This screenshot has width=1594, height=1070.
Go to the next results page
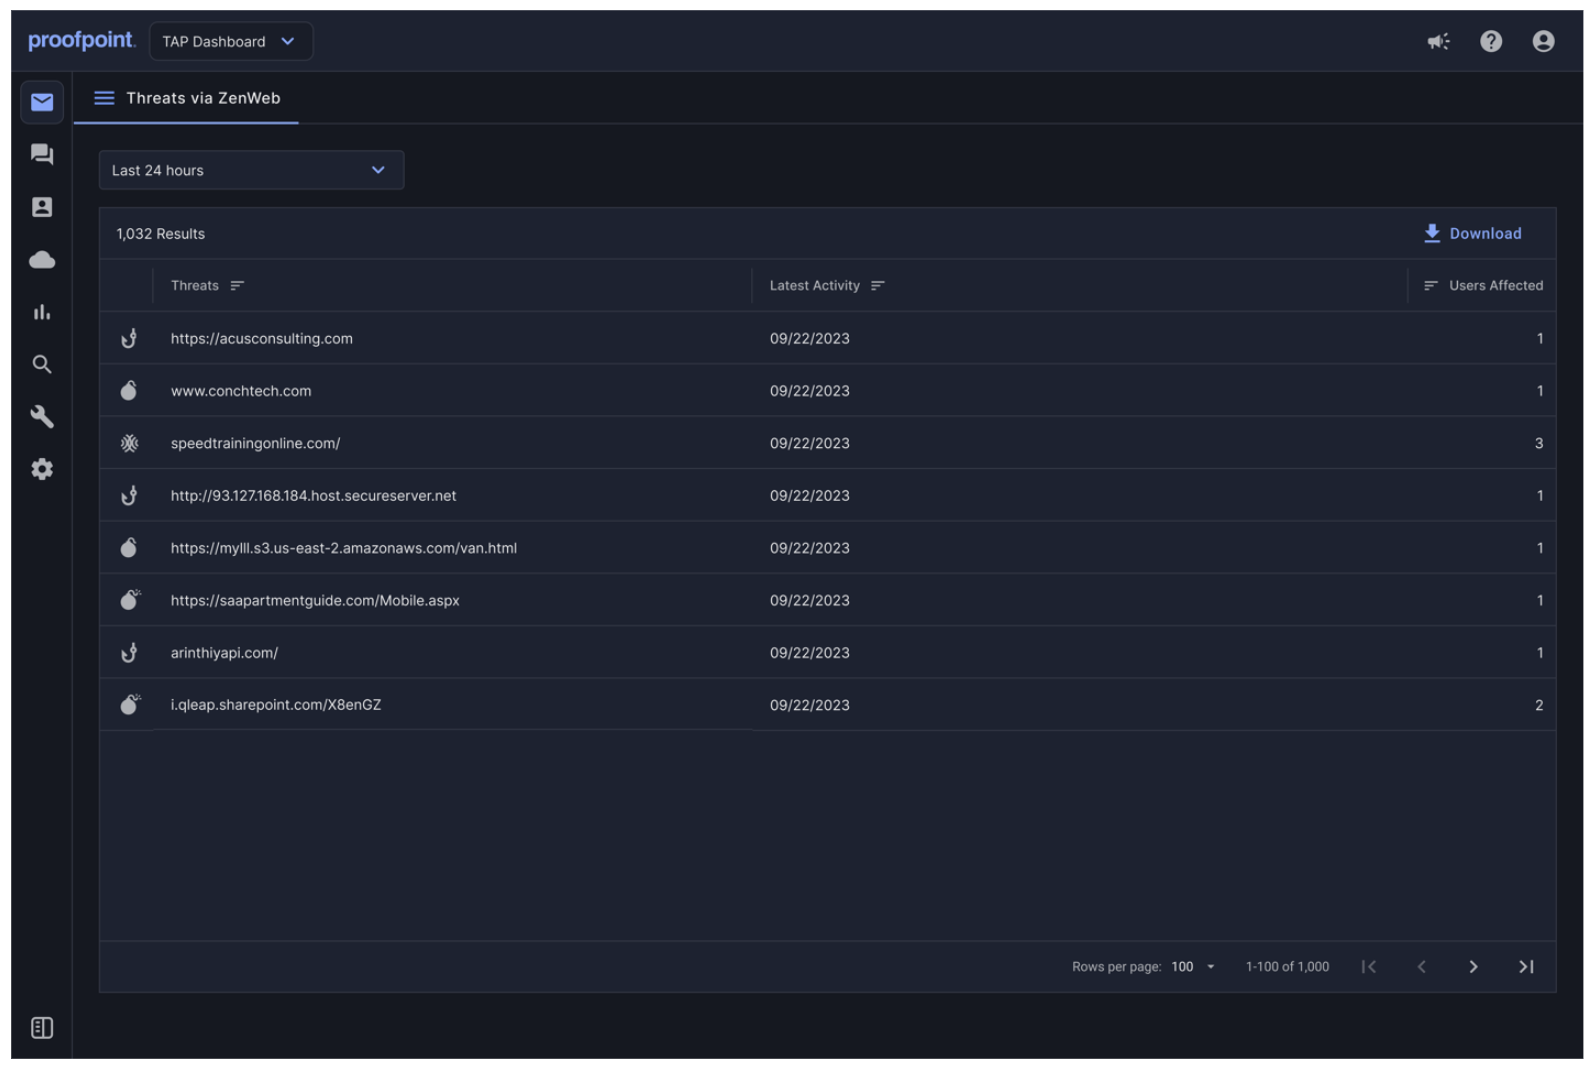[1472, 966]
